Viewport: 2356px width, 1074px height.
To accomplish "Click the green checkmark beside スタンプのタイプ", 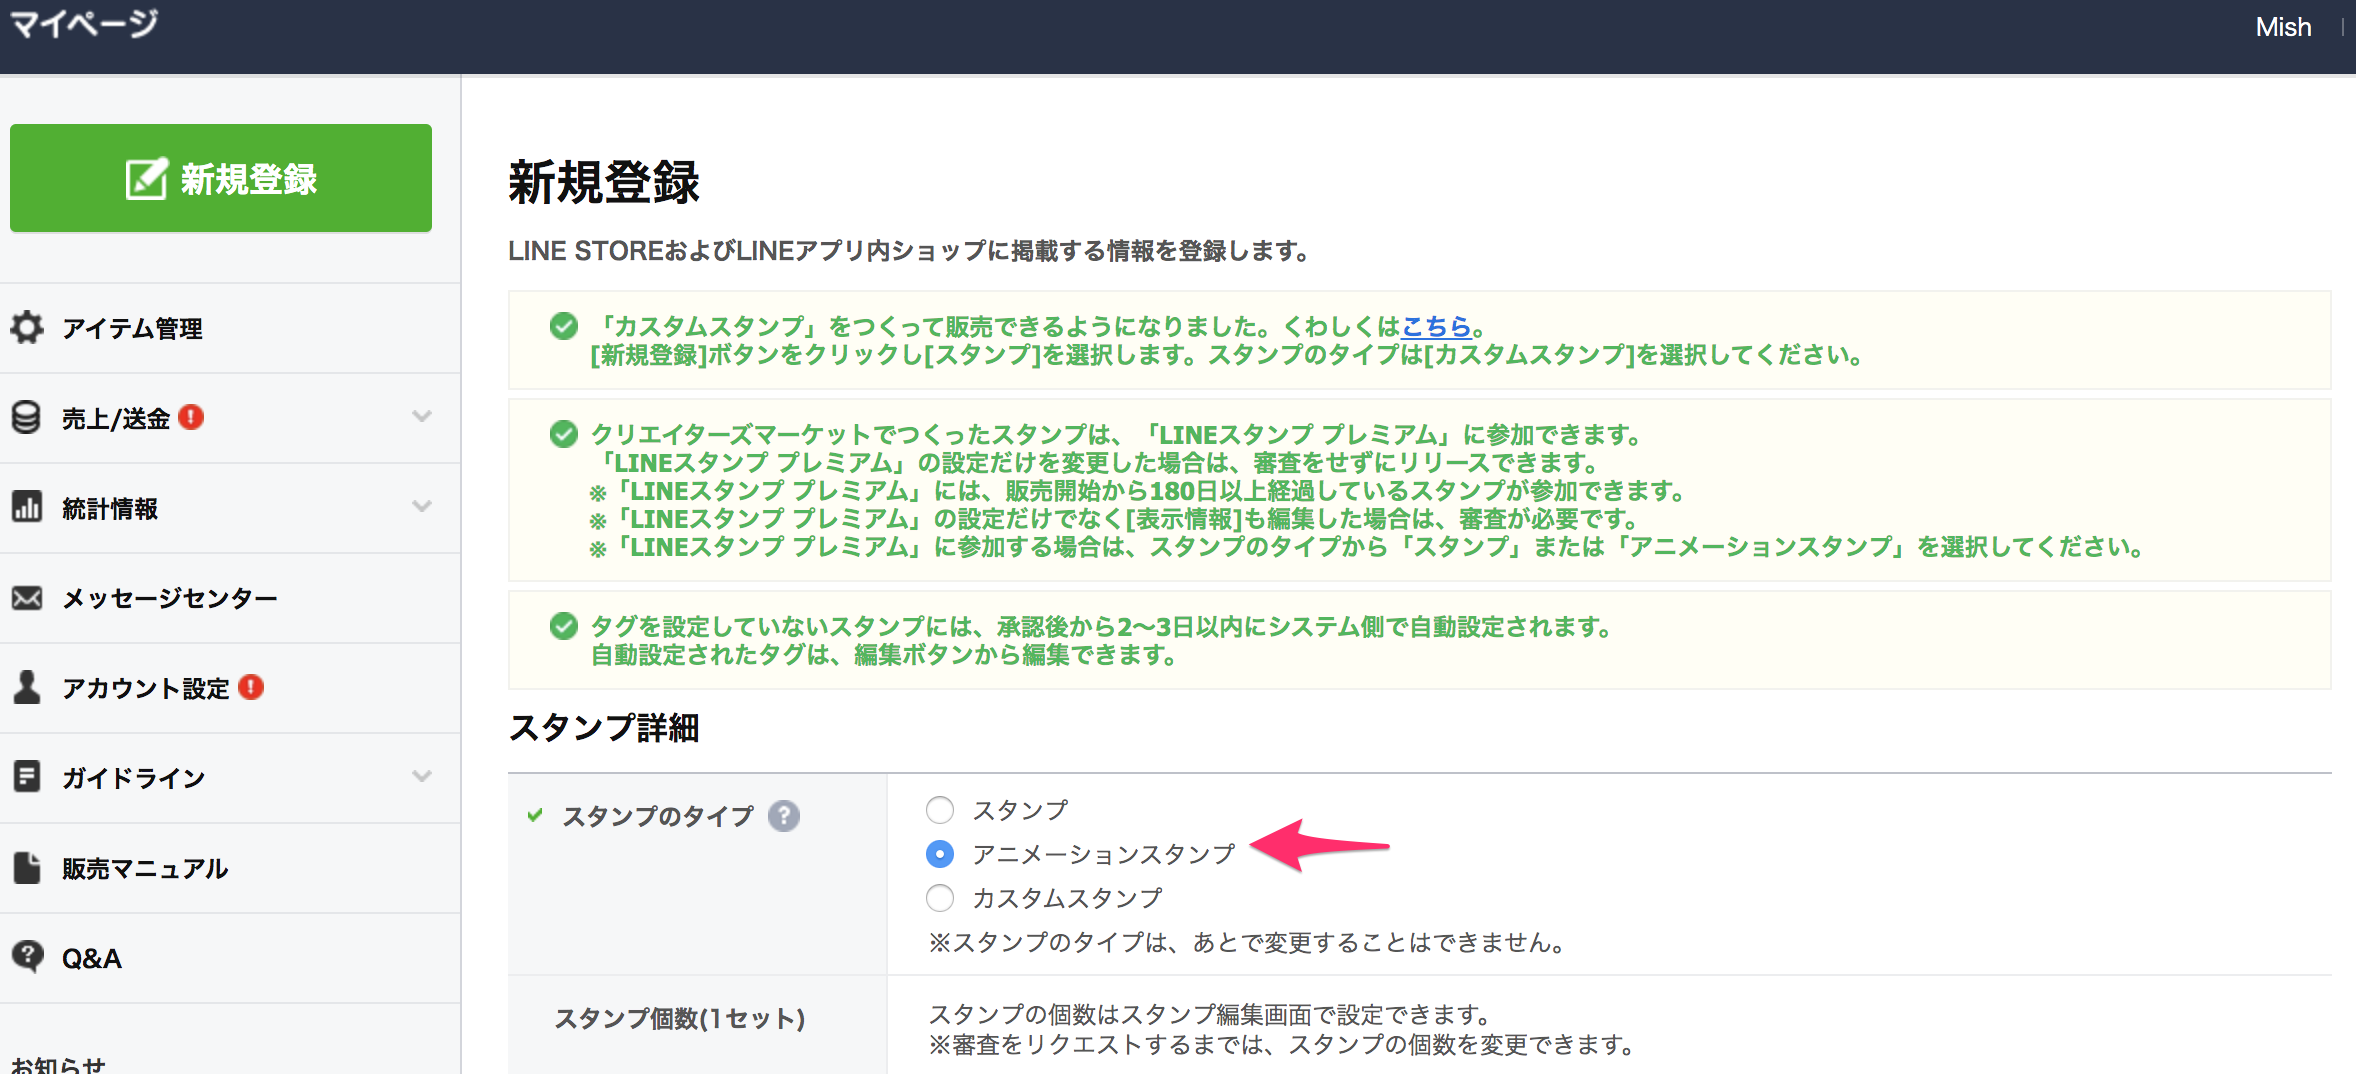I will pos(535,815).
